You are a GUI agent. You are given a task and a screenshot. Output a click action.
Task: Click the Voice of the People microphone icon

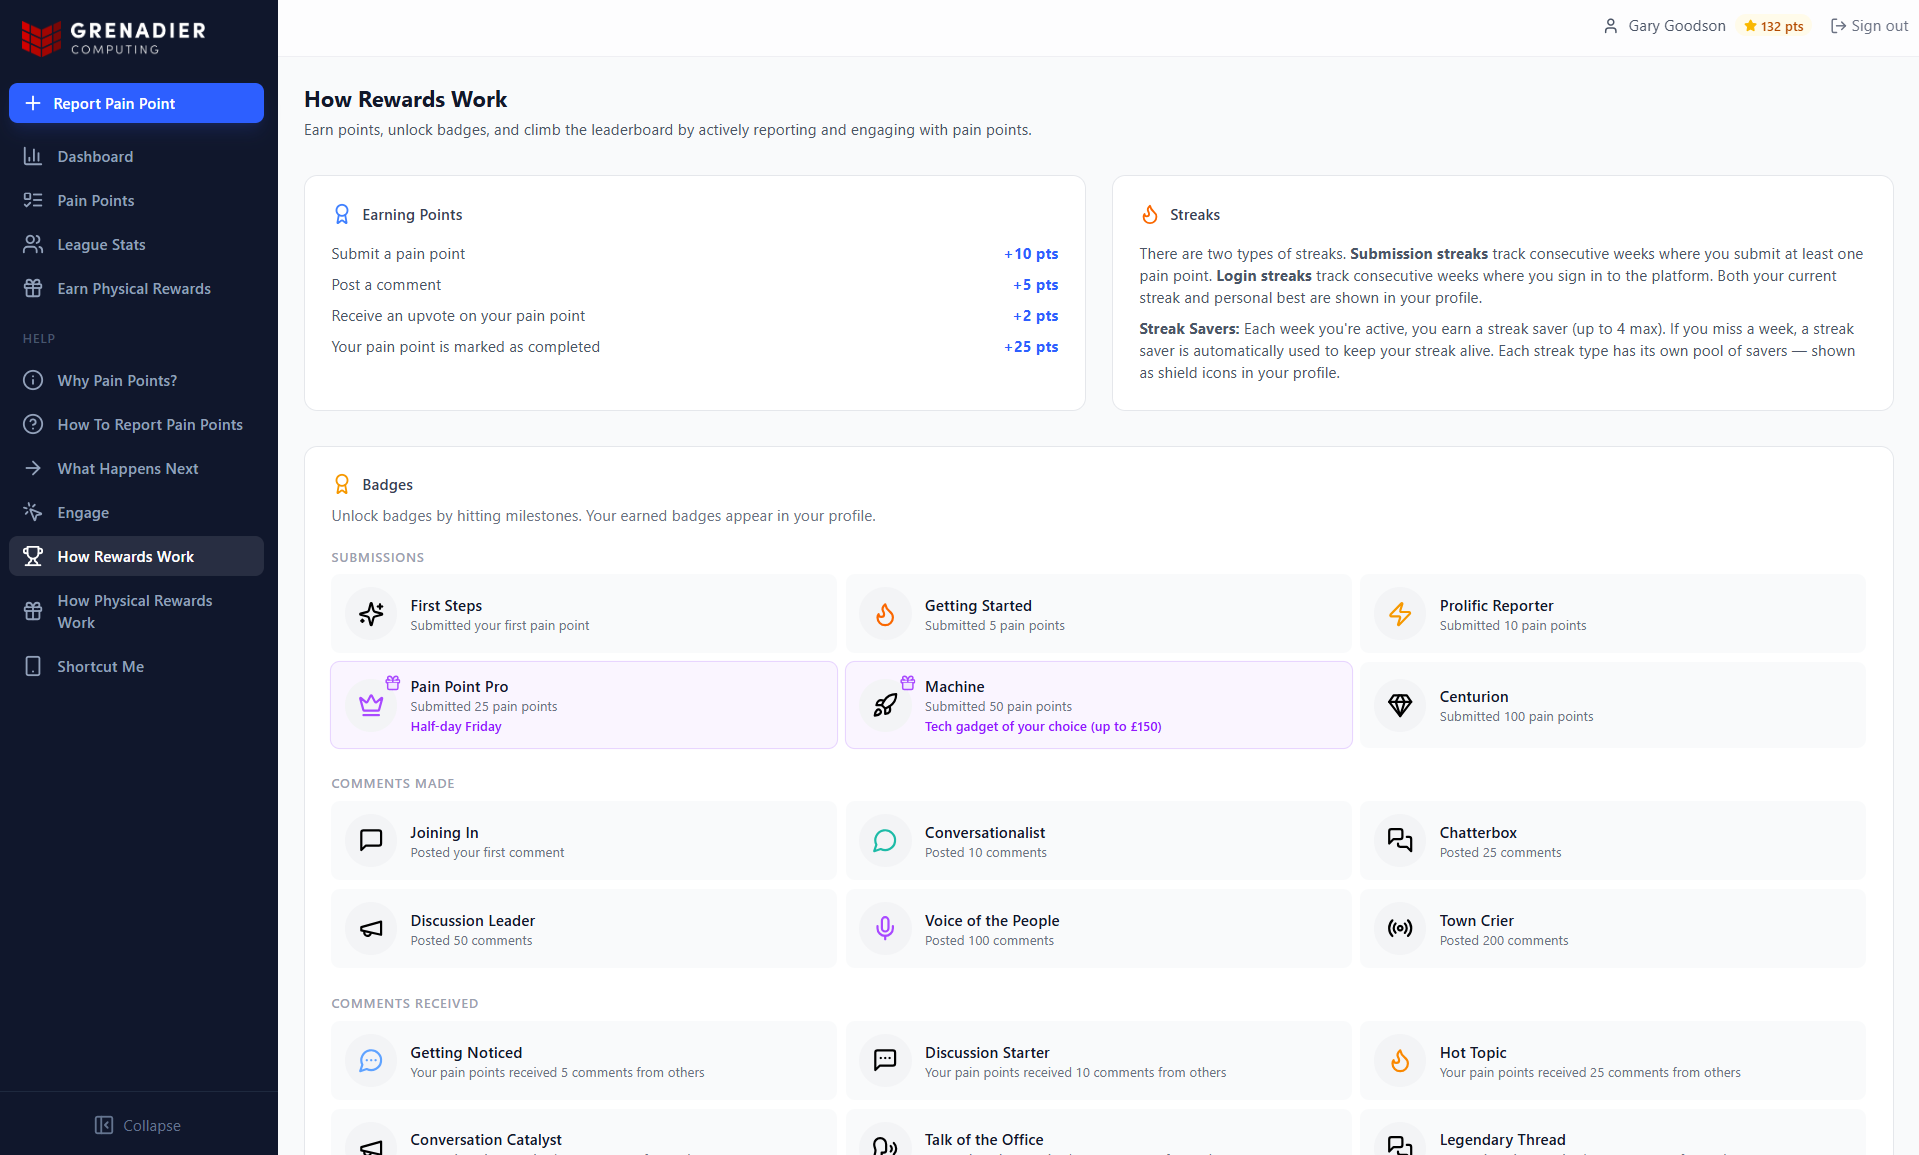pos(885,929)
